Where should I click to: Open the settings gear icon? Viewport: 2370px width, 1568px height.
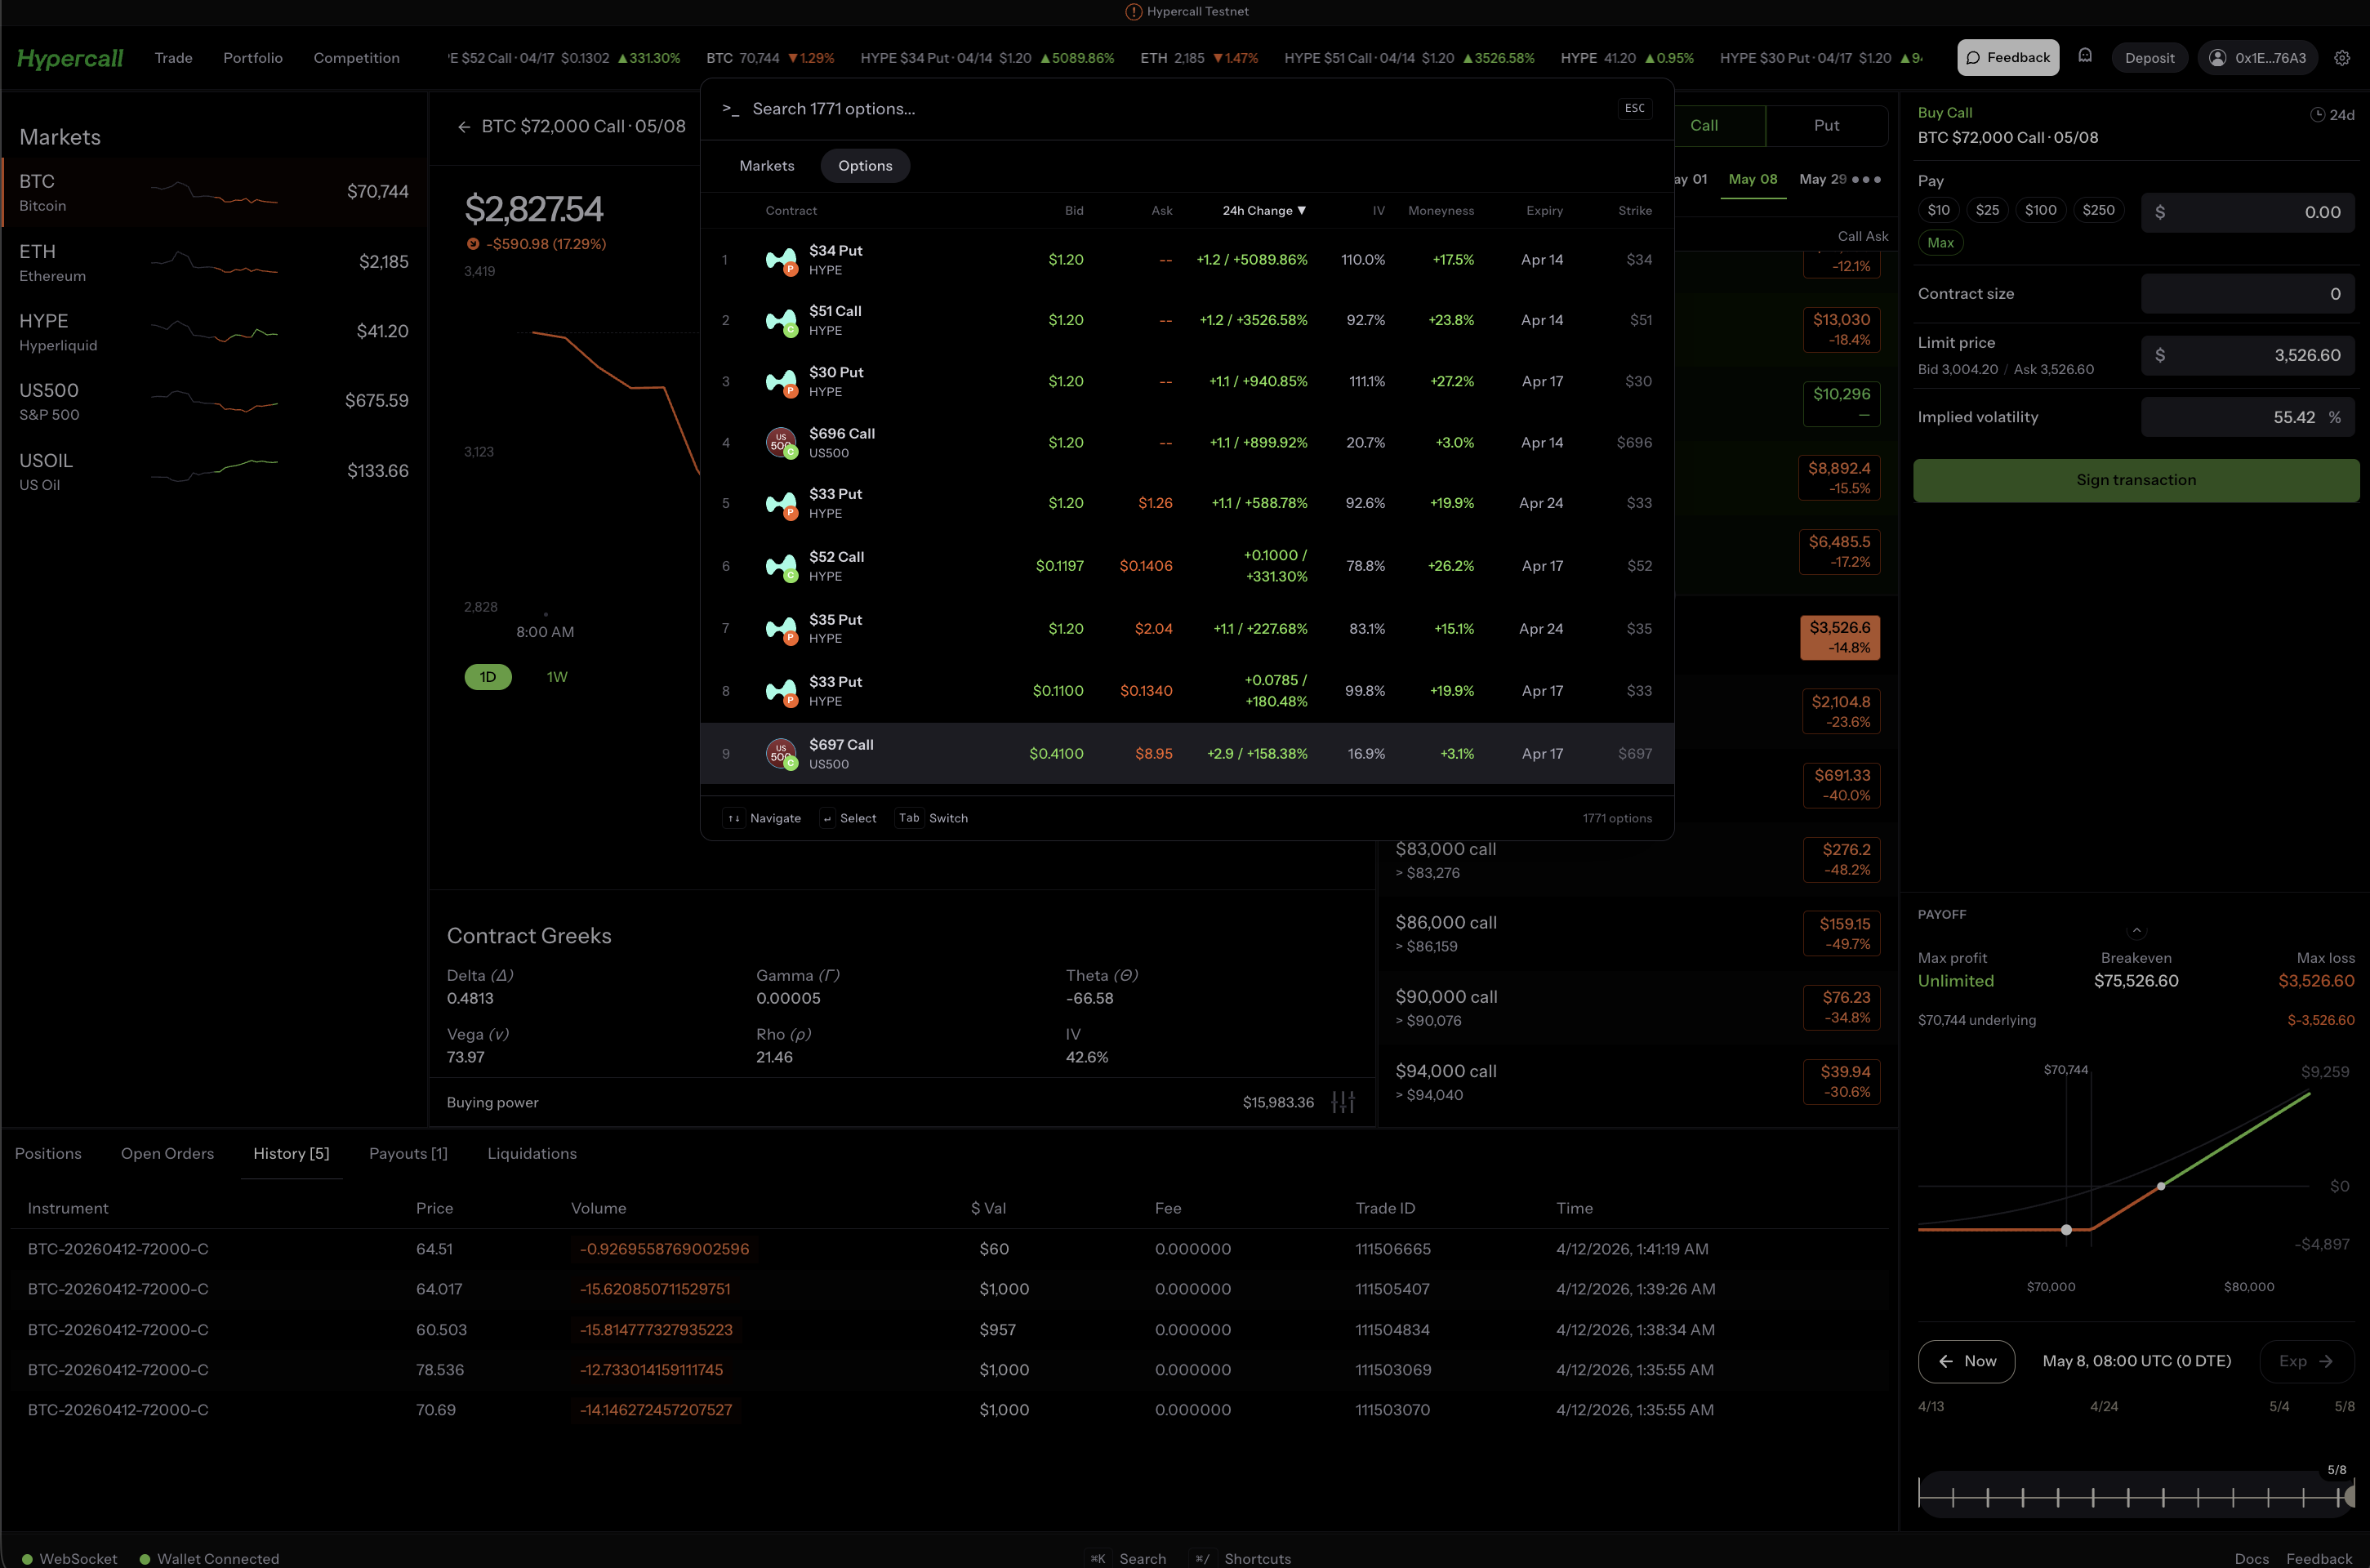click(2342, 58)
